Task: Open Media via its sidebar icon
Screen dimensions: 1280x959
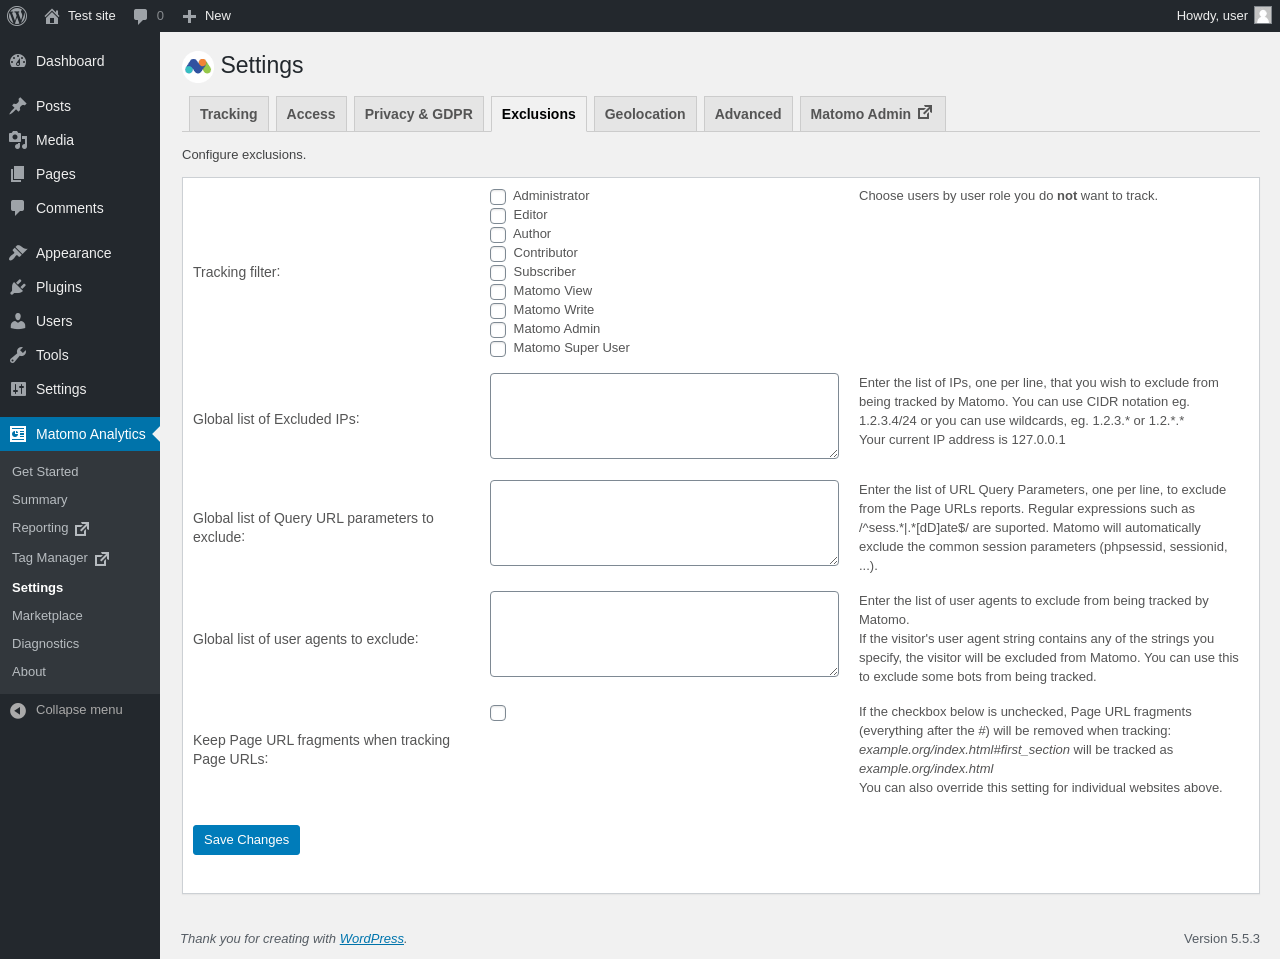Action: 18,140
